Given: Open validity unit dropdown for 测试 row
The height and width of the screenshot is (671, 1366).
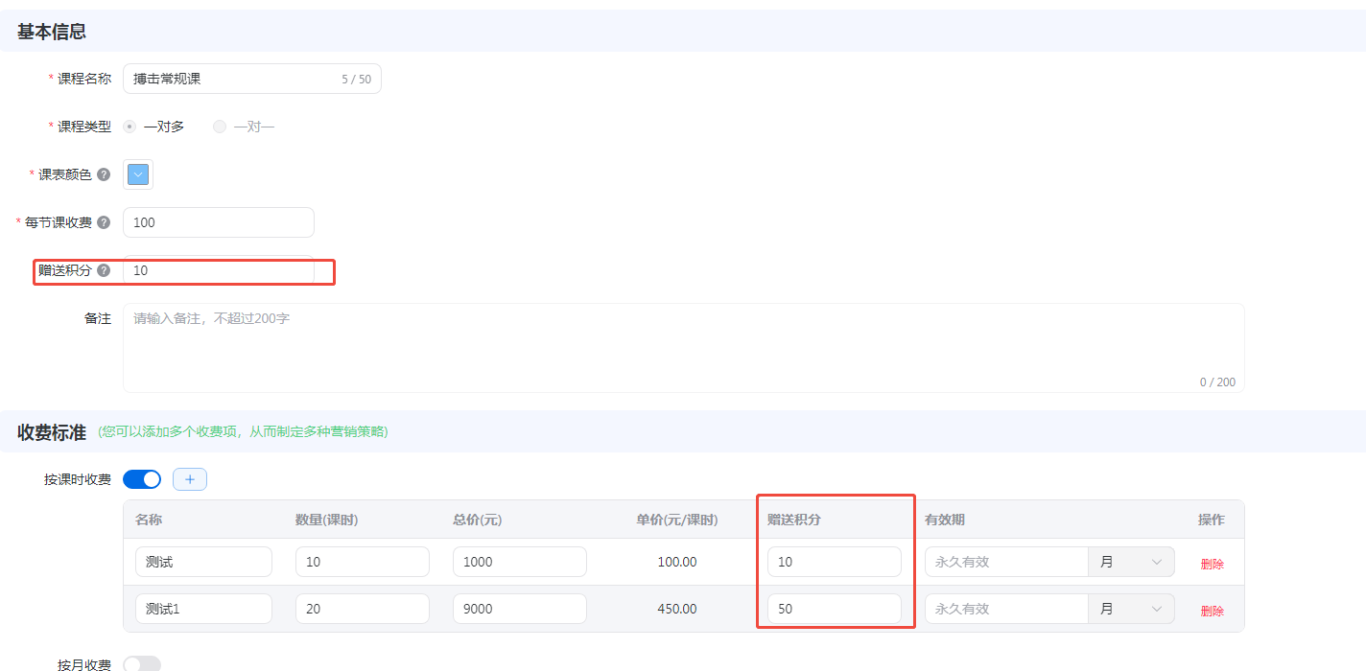Looking at the screenshot, I should point(1131,562).
